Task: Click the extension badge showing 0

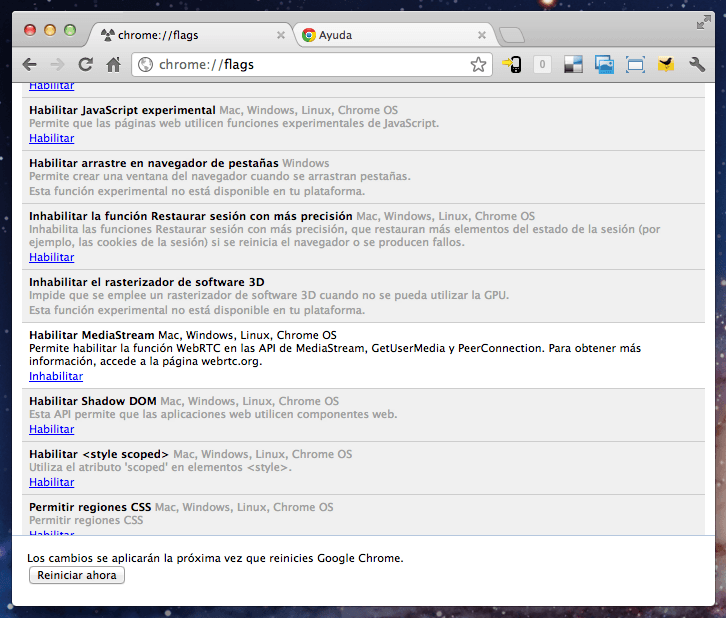Action: point(542,65)
